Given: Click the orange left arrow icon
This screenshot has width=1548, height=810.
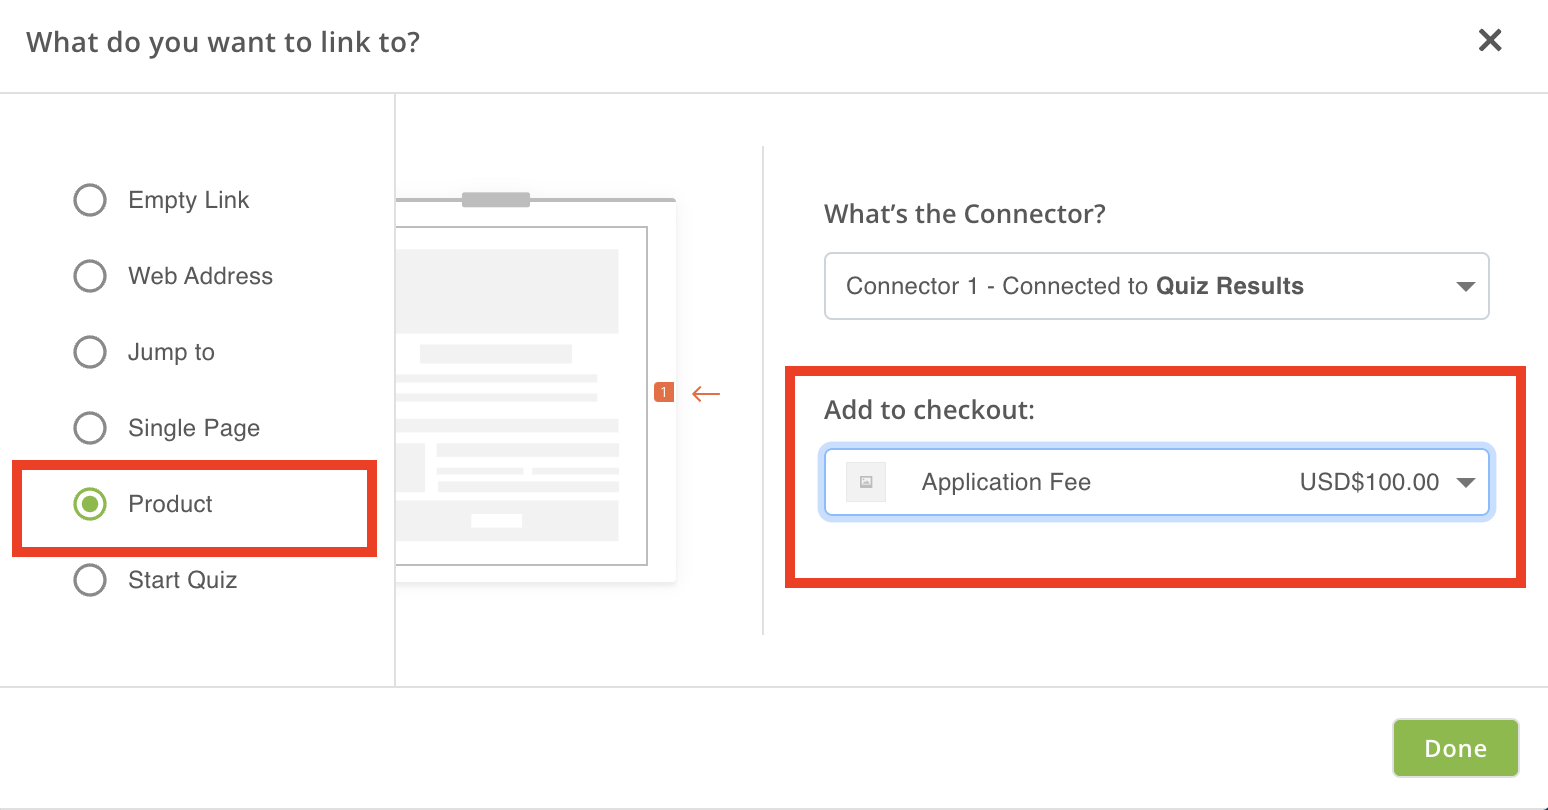Looking at the screenshot, I should 706,393.
